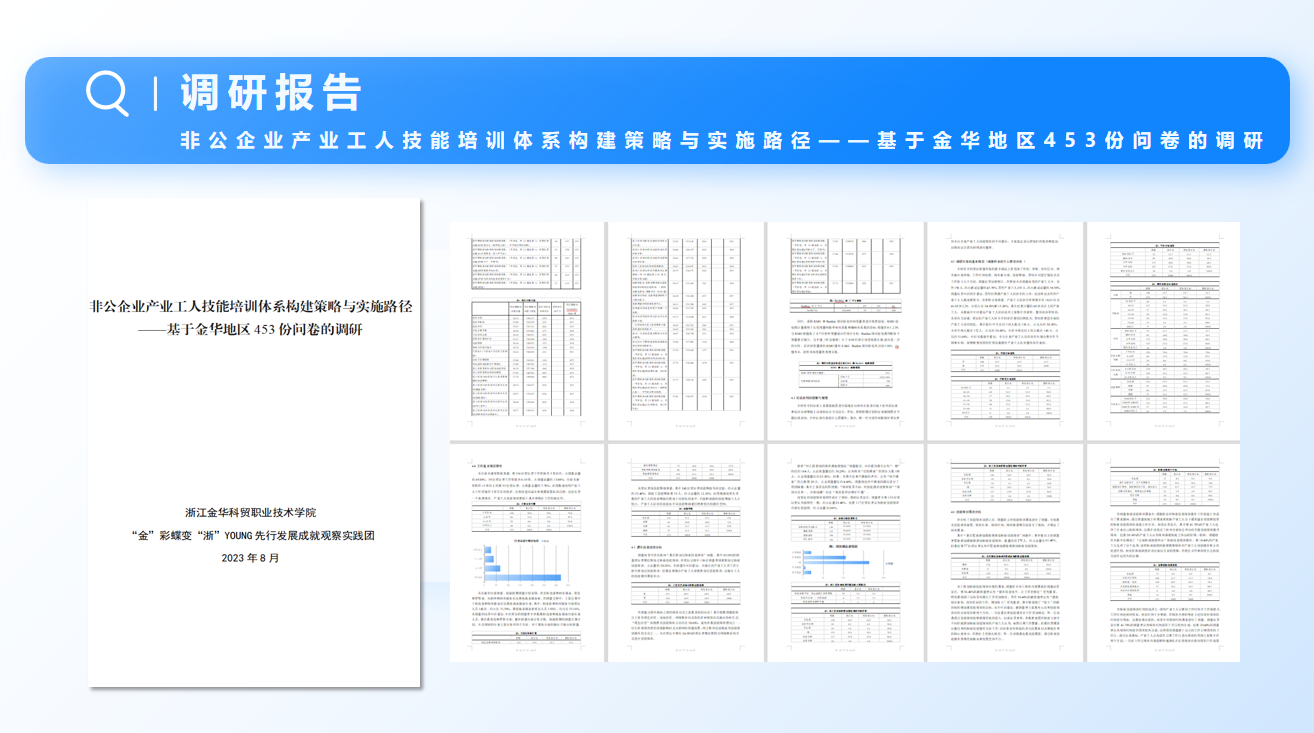Click the “金”彩蝶变“浙”YOUNG team name line
This screenshot has width=1314, height=733.
(251, 535)
